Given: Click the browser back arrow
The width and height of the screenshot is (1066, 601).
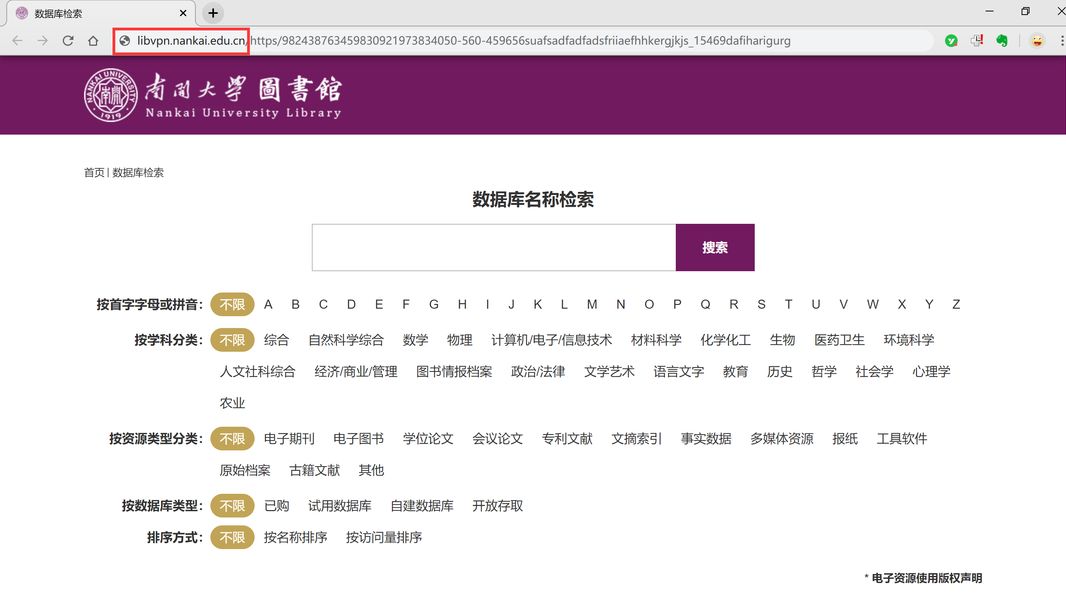Looking at the screenshot, I should click(17, 41).
